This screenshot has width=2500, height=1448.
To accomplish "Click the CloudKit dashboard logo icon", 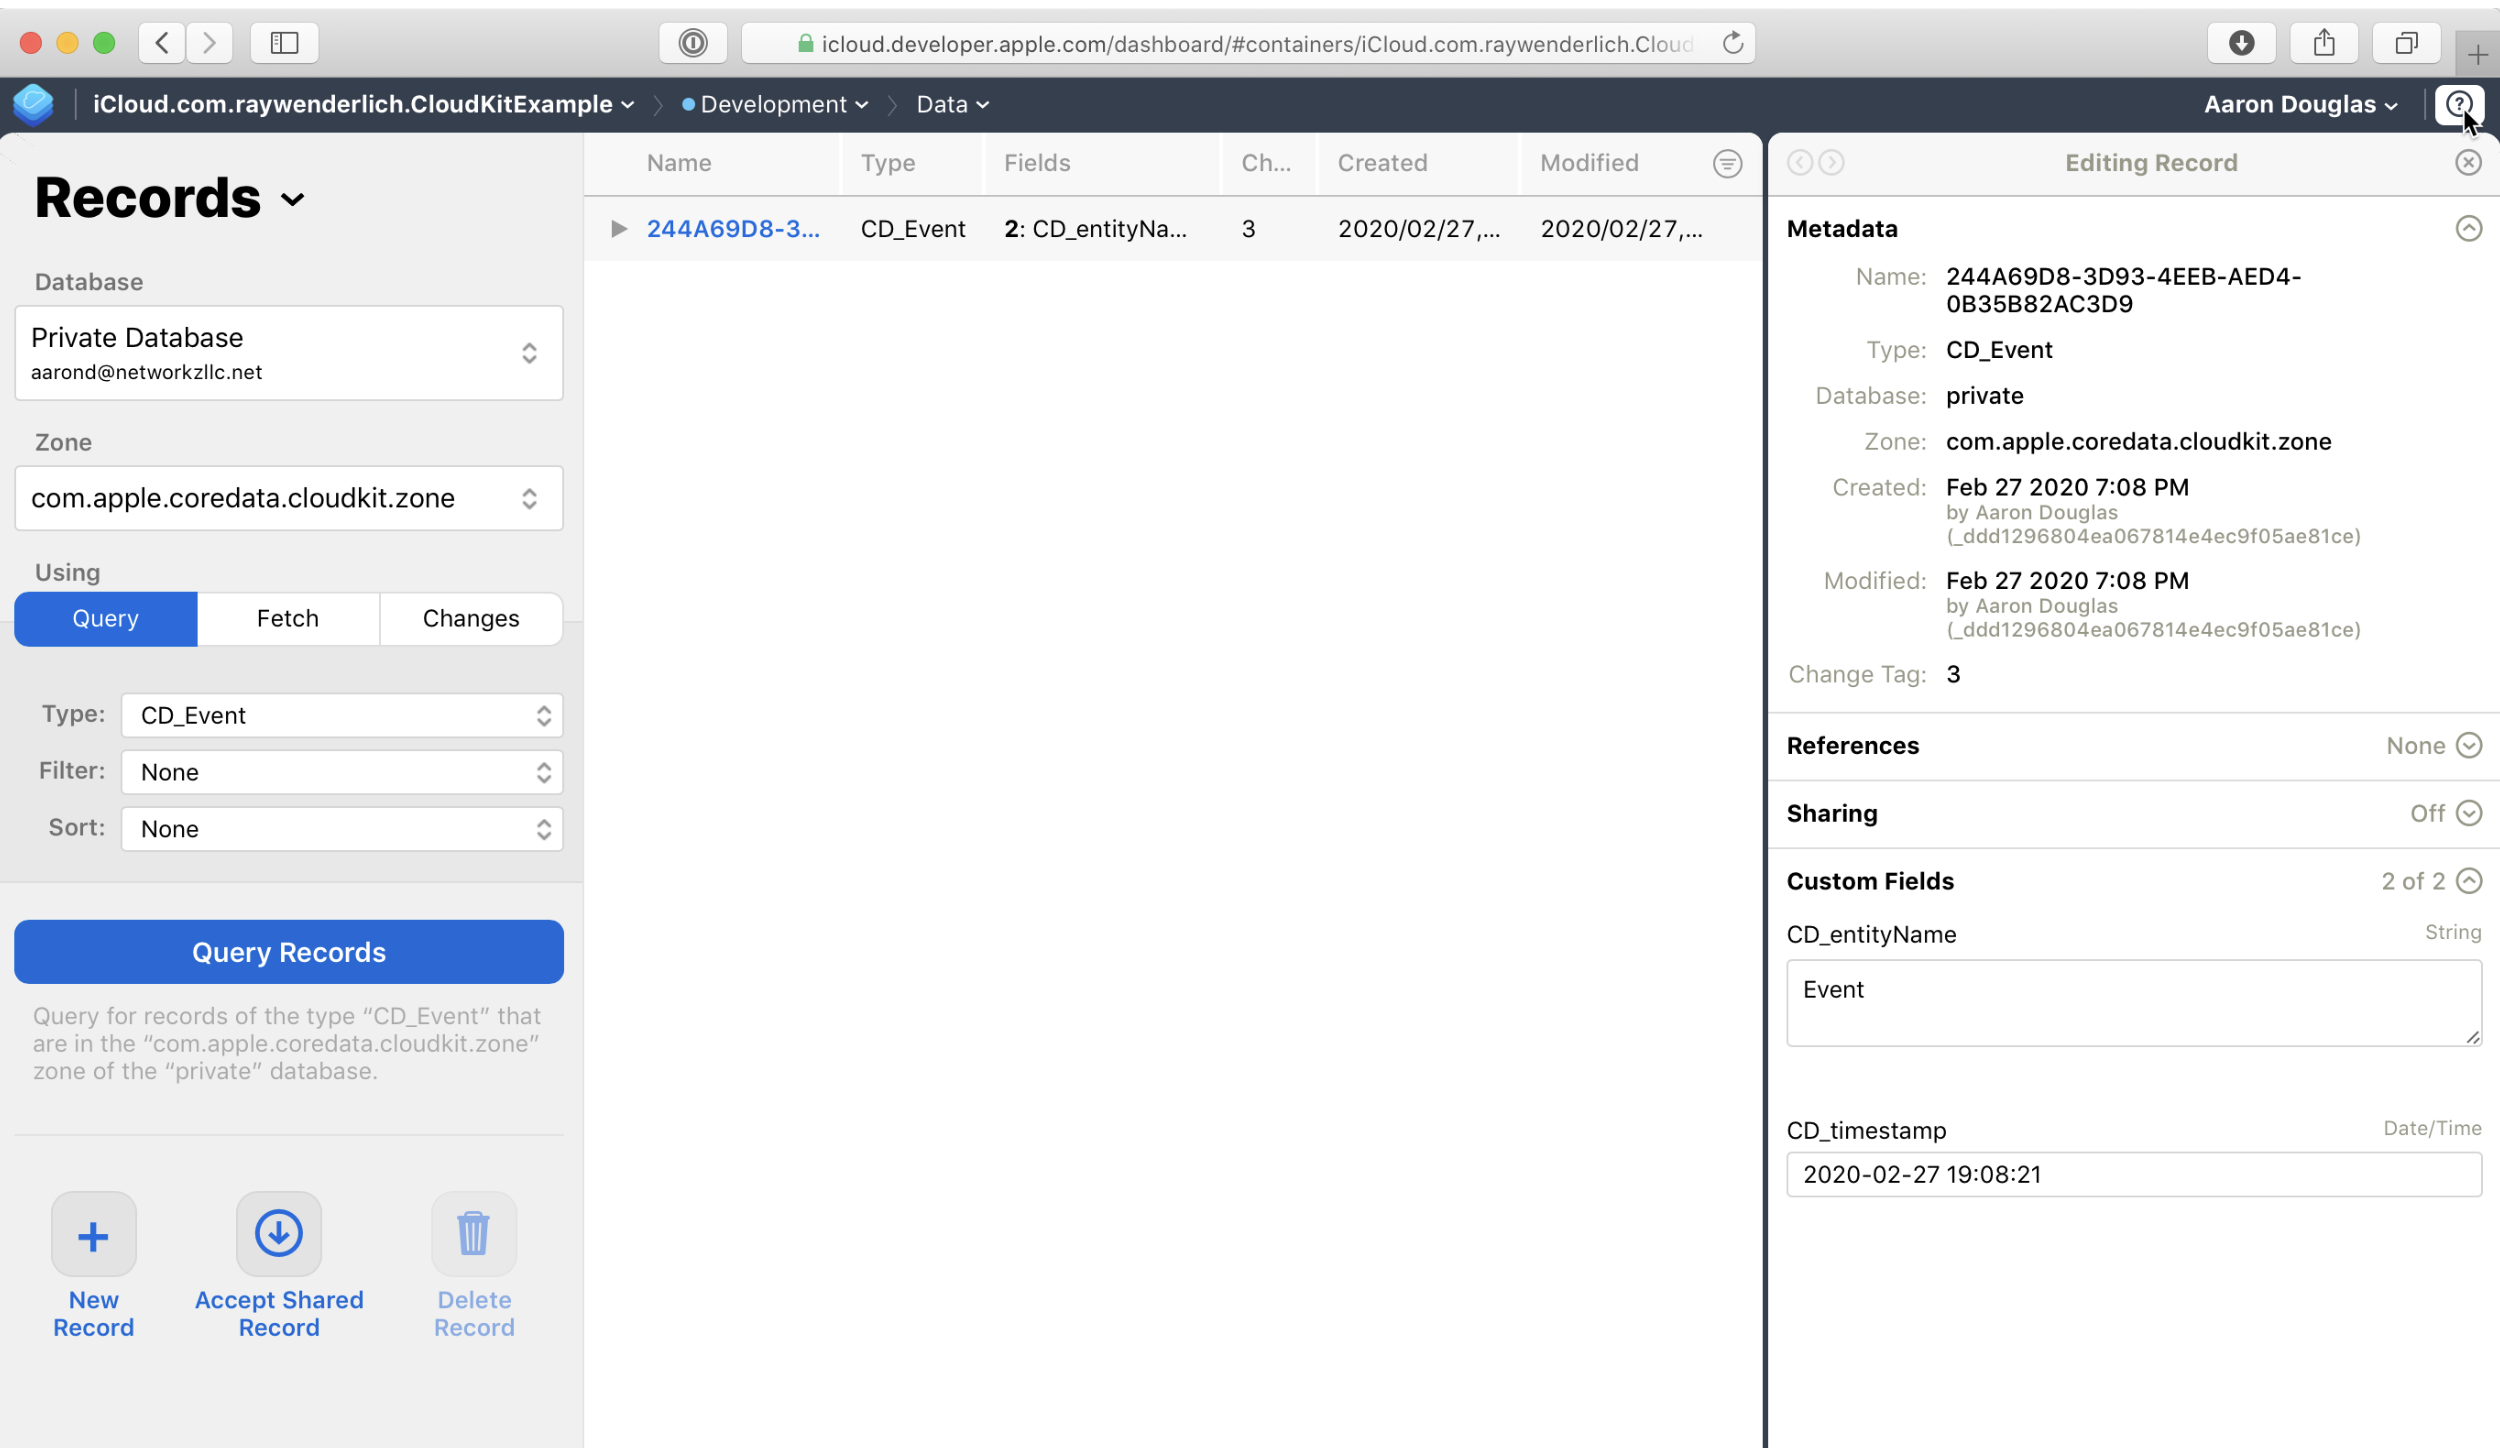I will [x=33, y=104].
